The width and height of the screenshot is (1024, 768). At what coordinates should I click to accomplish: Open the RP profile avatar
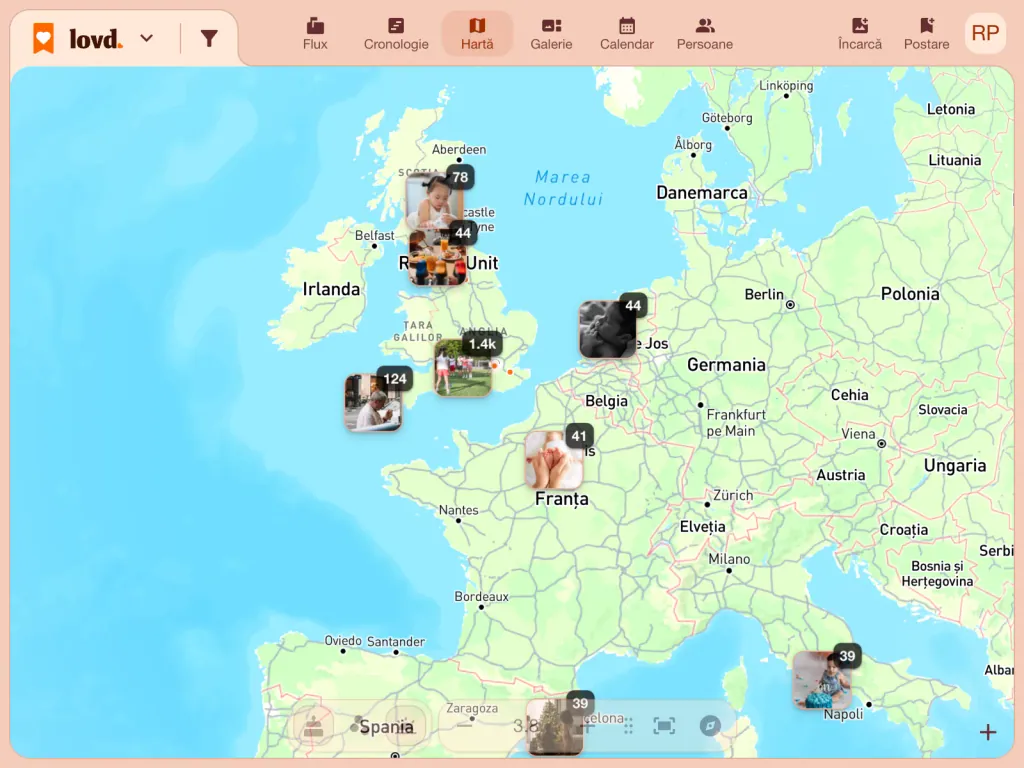985,33
